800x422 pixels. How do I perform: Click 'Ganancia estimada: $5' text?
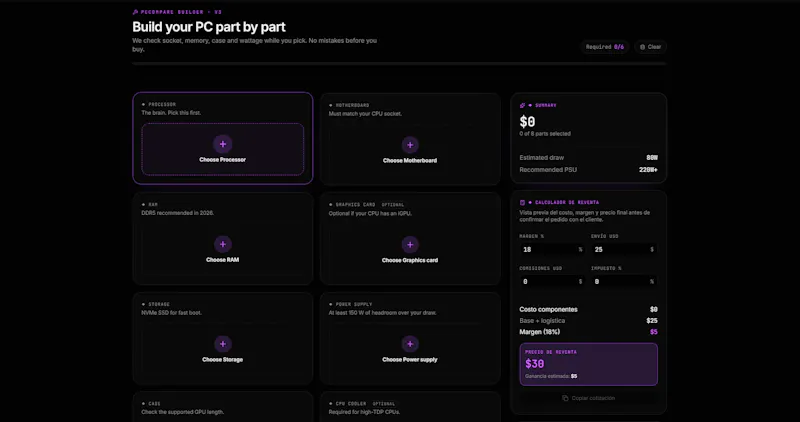[551, 376]
